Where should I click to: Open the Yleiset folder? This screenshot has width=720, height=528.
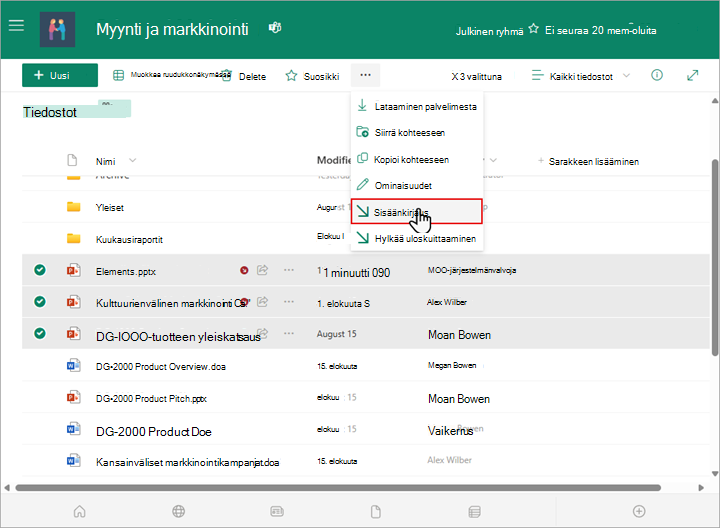tap(110, 208)
